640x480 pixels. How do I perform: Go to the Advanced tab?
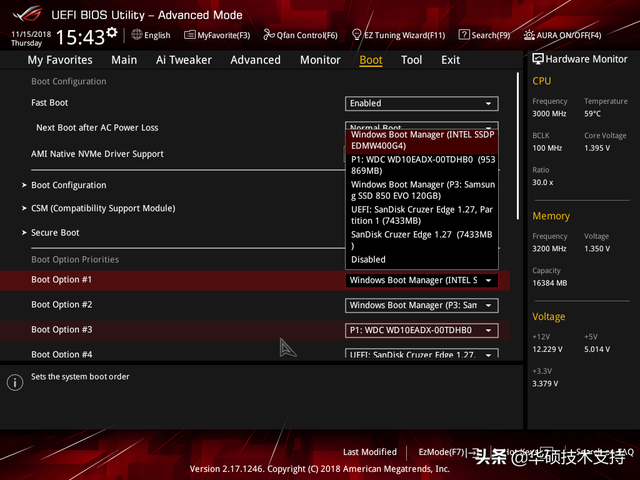[256, 60]
